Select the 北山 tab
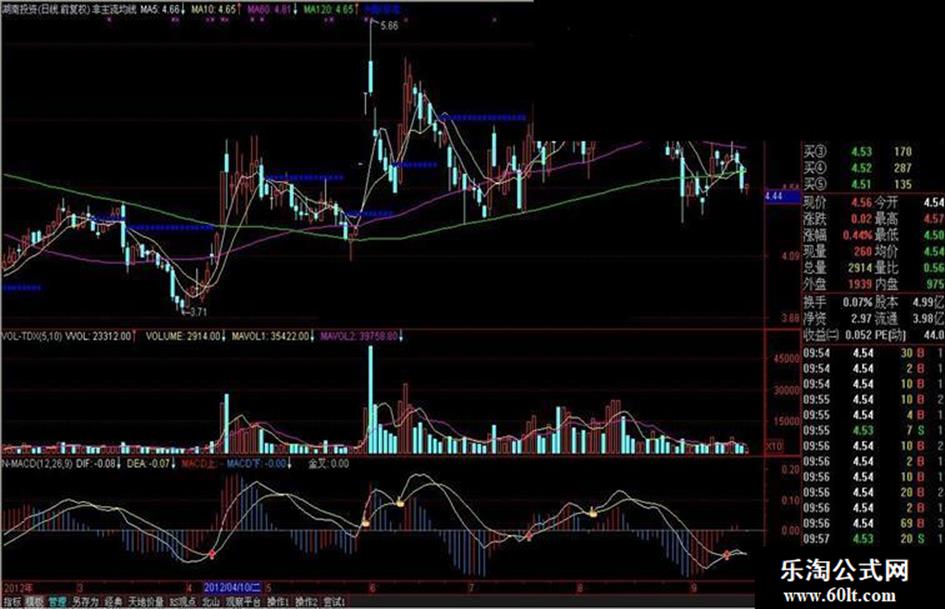945x609 pixels. pyautogui.click(x=210, y=602)
